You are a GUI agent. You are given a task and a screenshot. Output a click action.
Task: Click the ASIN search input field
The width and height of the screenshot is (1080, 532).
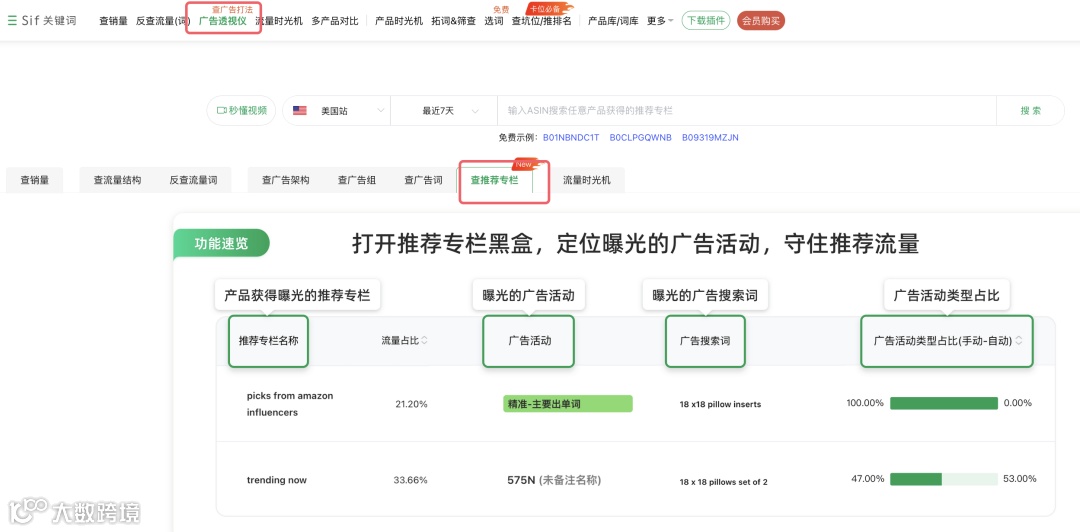[747, 110]
